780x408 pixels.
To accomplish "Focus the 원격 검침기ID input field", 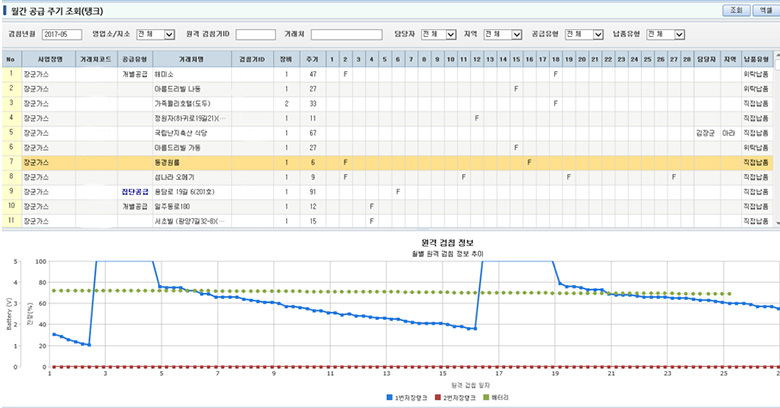I will tap(255, 35).
